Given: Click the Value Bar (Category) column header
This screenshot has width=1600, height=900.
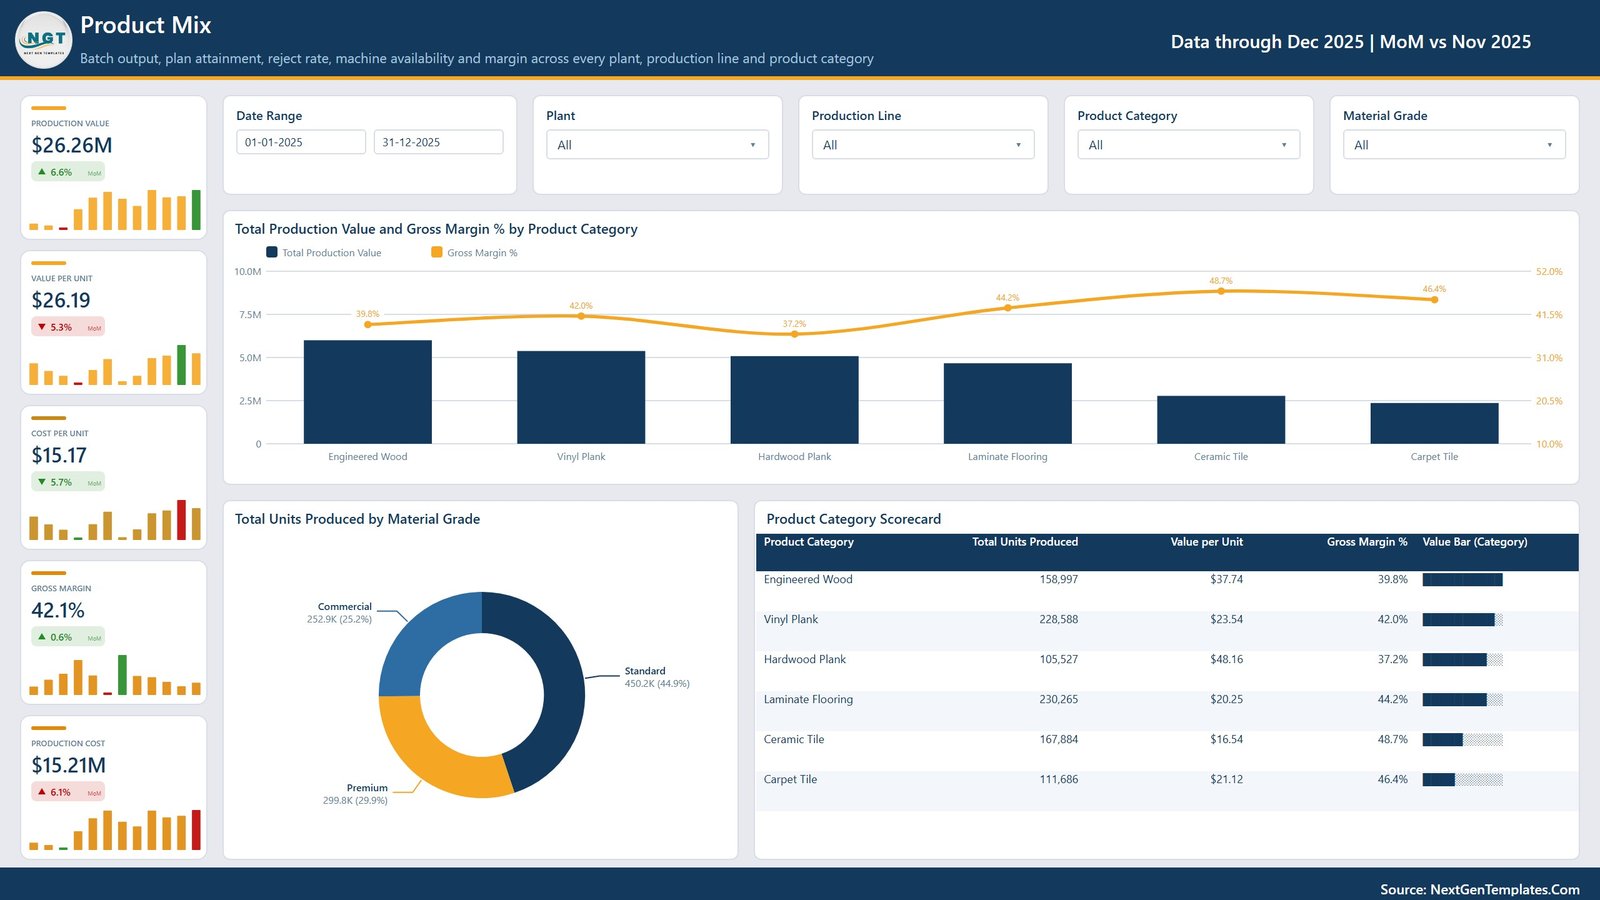Looking at the screenshot, I should click(x=1475, y=542).
